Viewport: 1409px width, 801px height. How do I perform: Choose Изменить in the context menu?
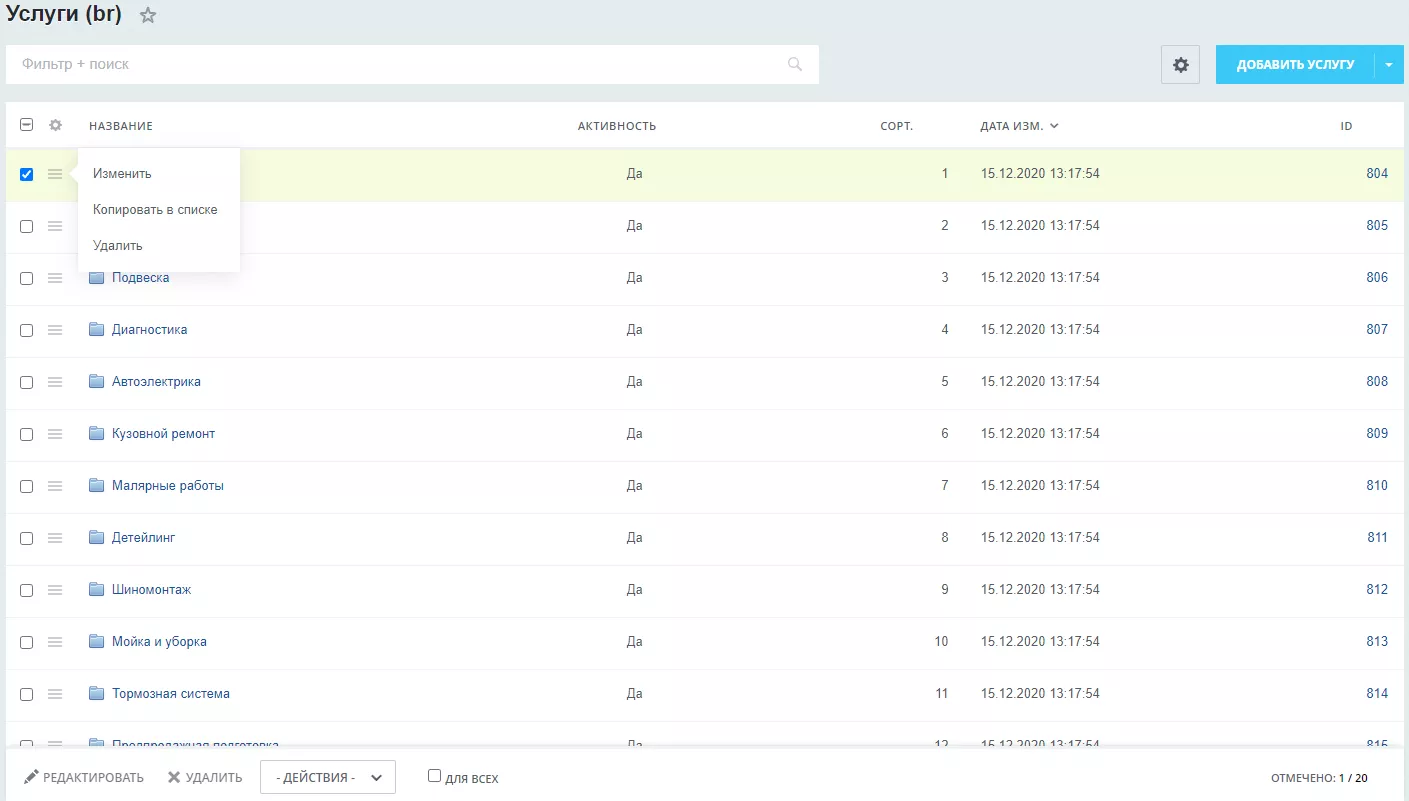(122, 174)
